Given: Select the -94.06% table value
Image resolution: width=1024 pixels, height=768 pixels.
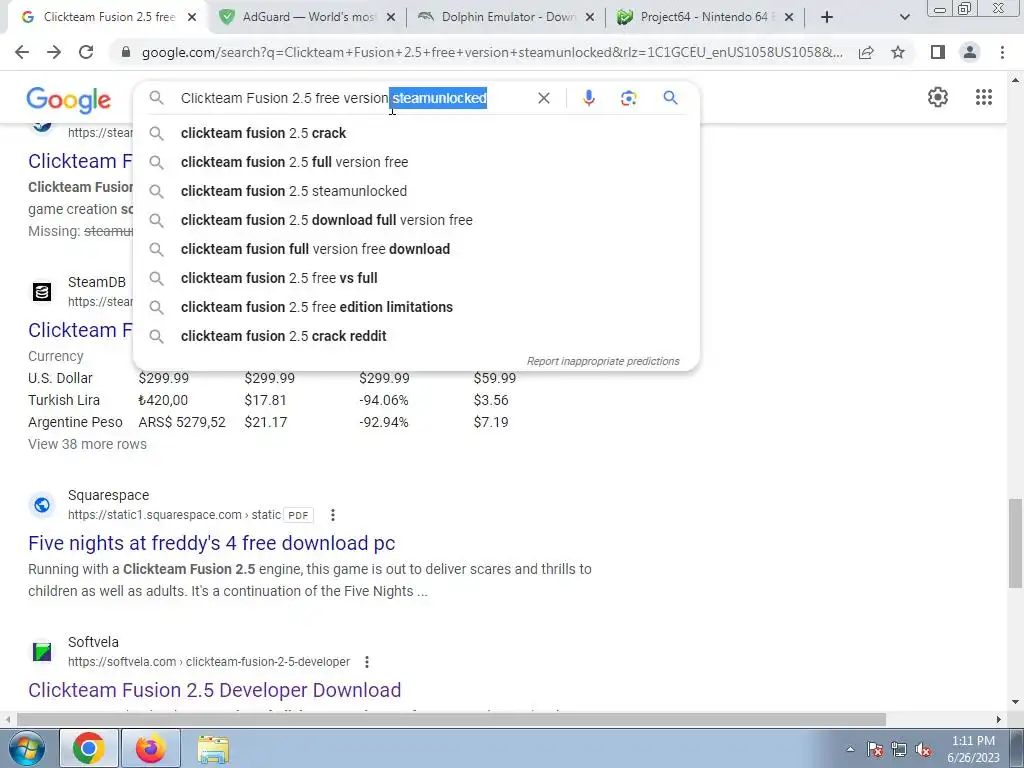Looking at the screenshot, I should tap(384, 400).
